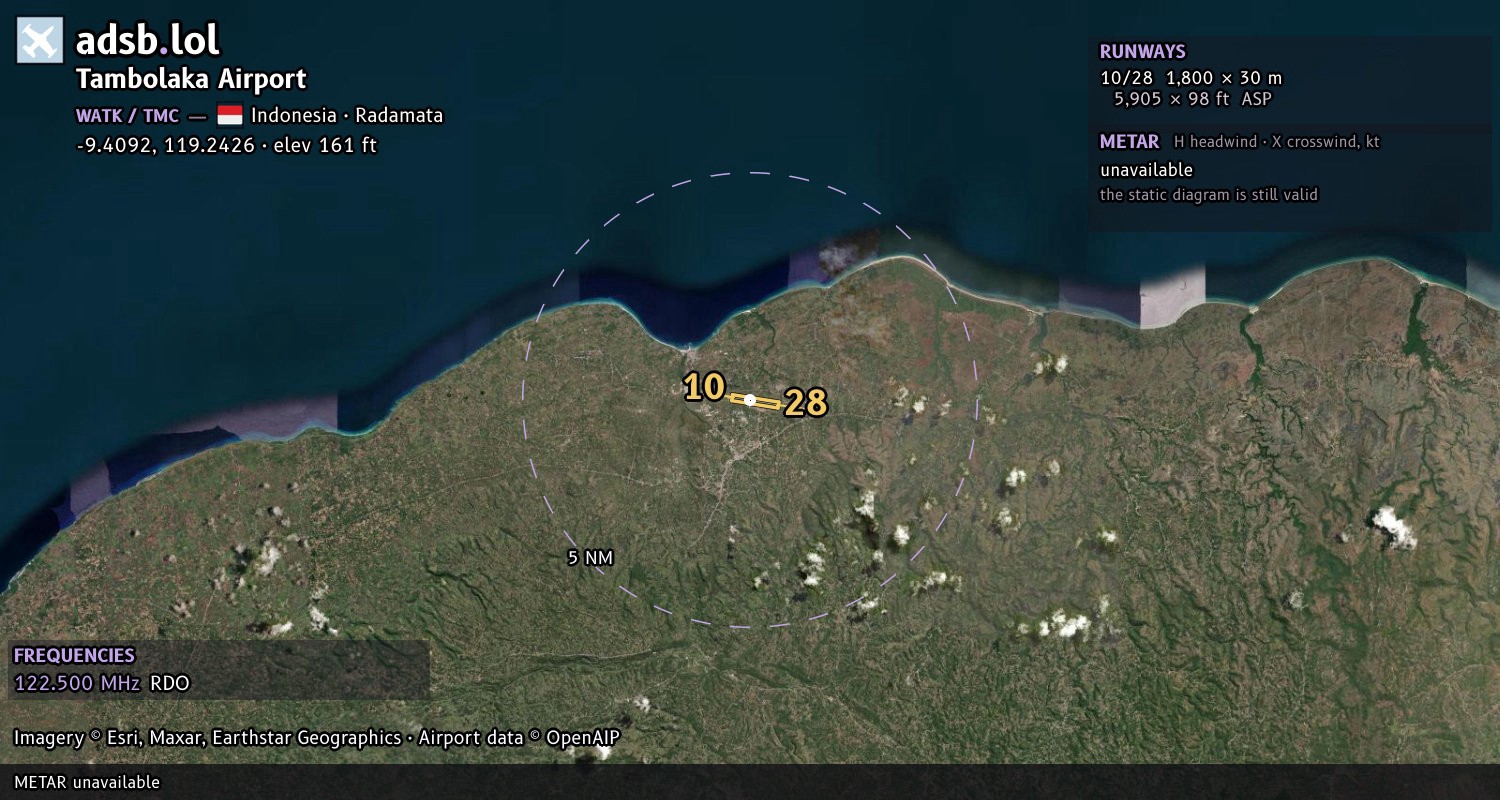
Task: Click the Indonesia · Radamata location text
Action: click(347, 115)
